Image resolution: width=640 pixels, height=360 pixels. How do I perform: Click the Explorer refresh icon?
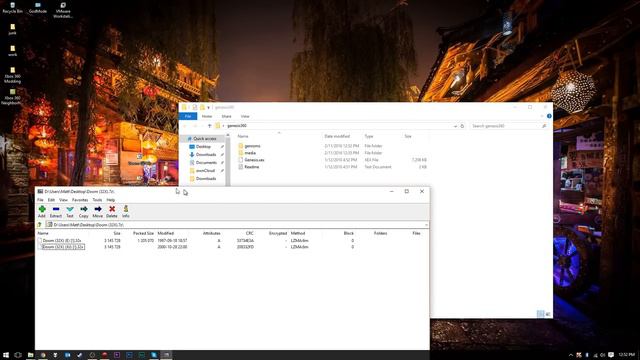(462, 126)
